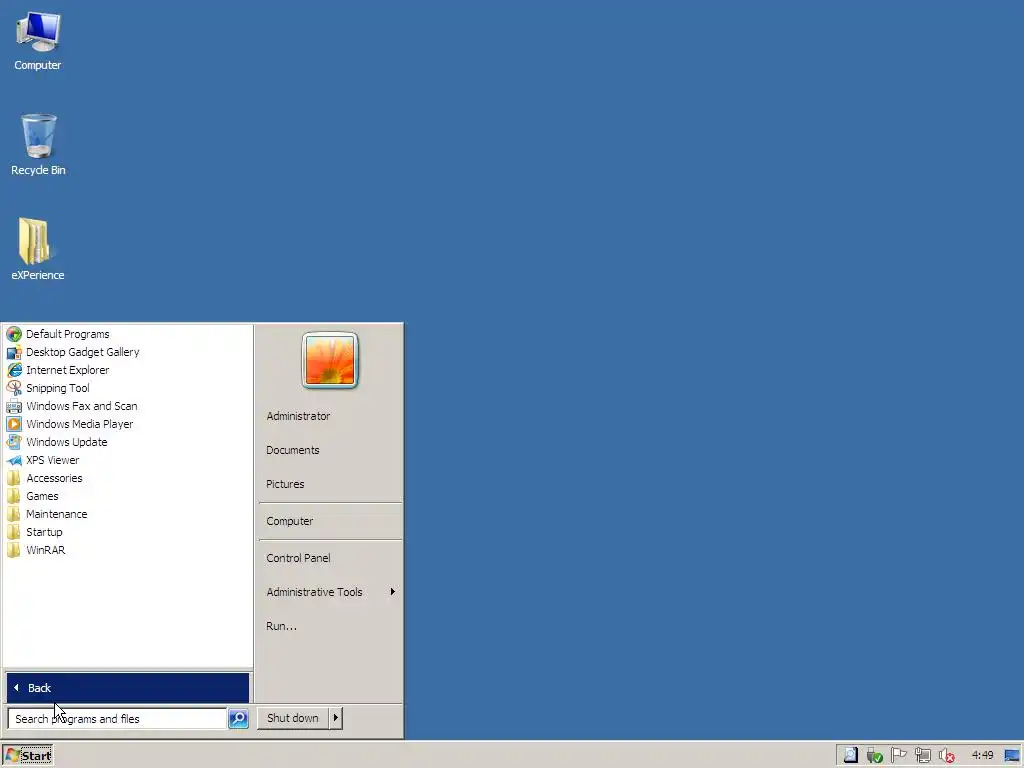Click the Snipping Tool scissors icon

(x=14, y=389)
